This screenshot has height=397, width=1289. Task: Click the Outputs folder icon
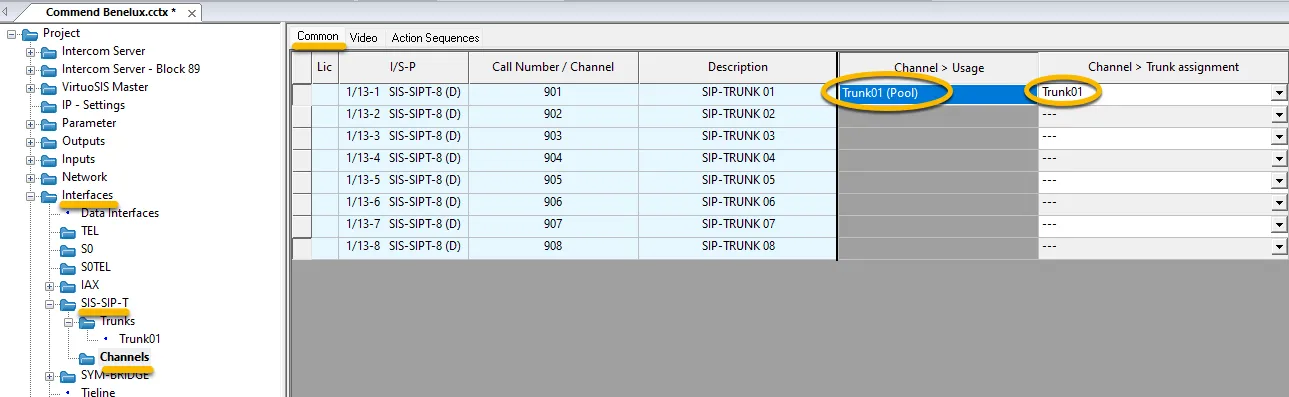[x=49, y=142]
